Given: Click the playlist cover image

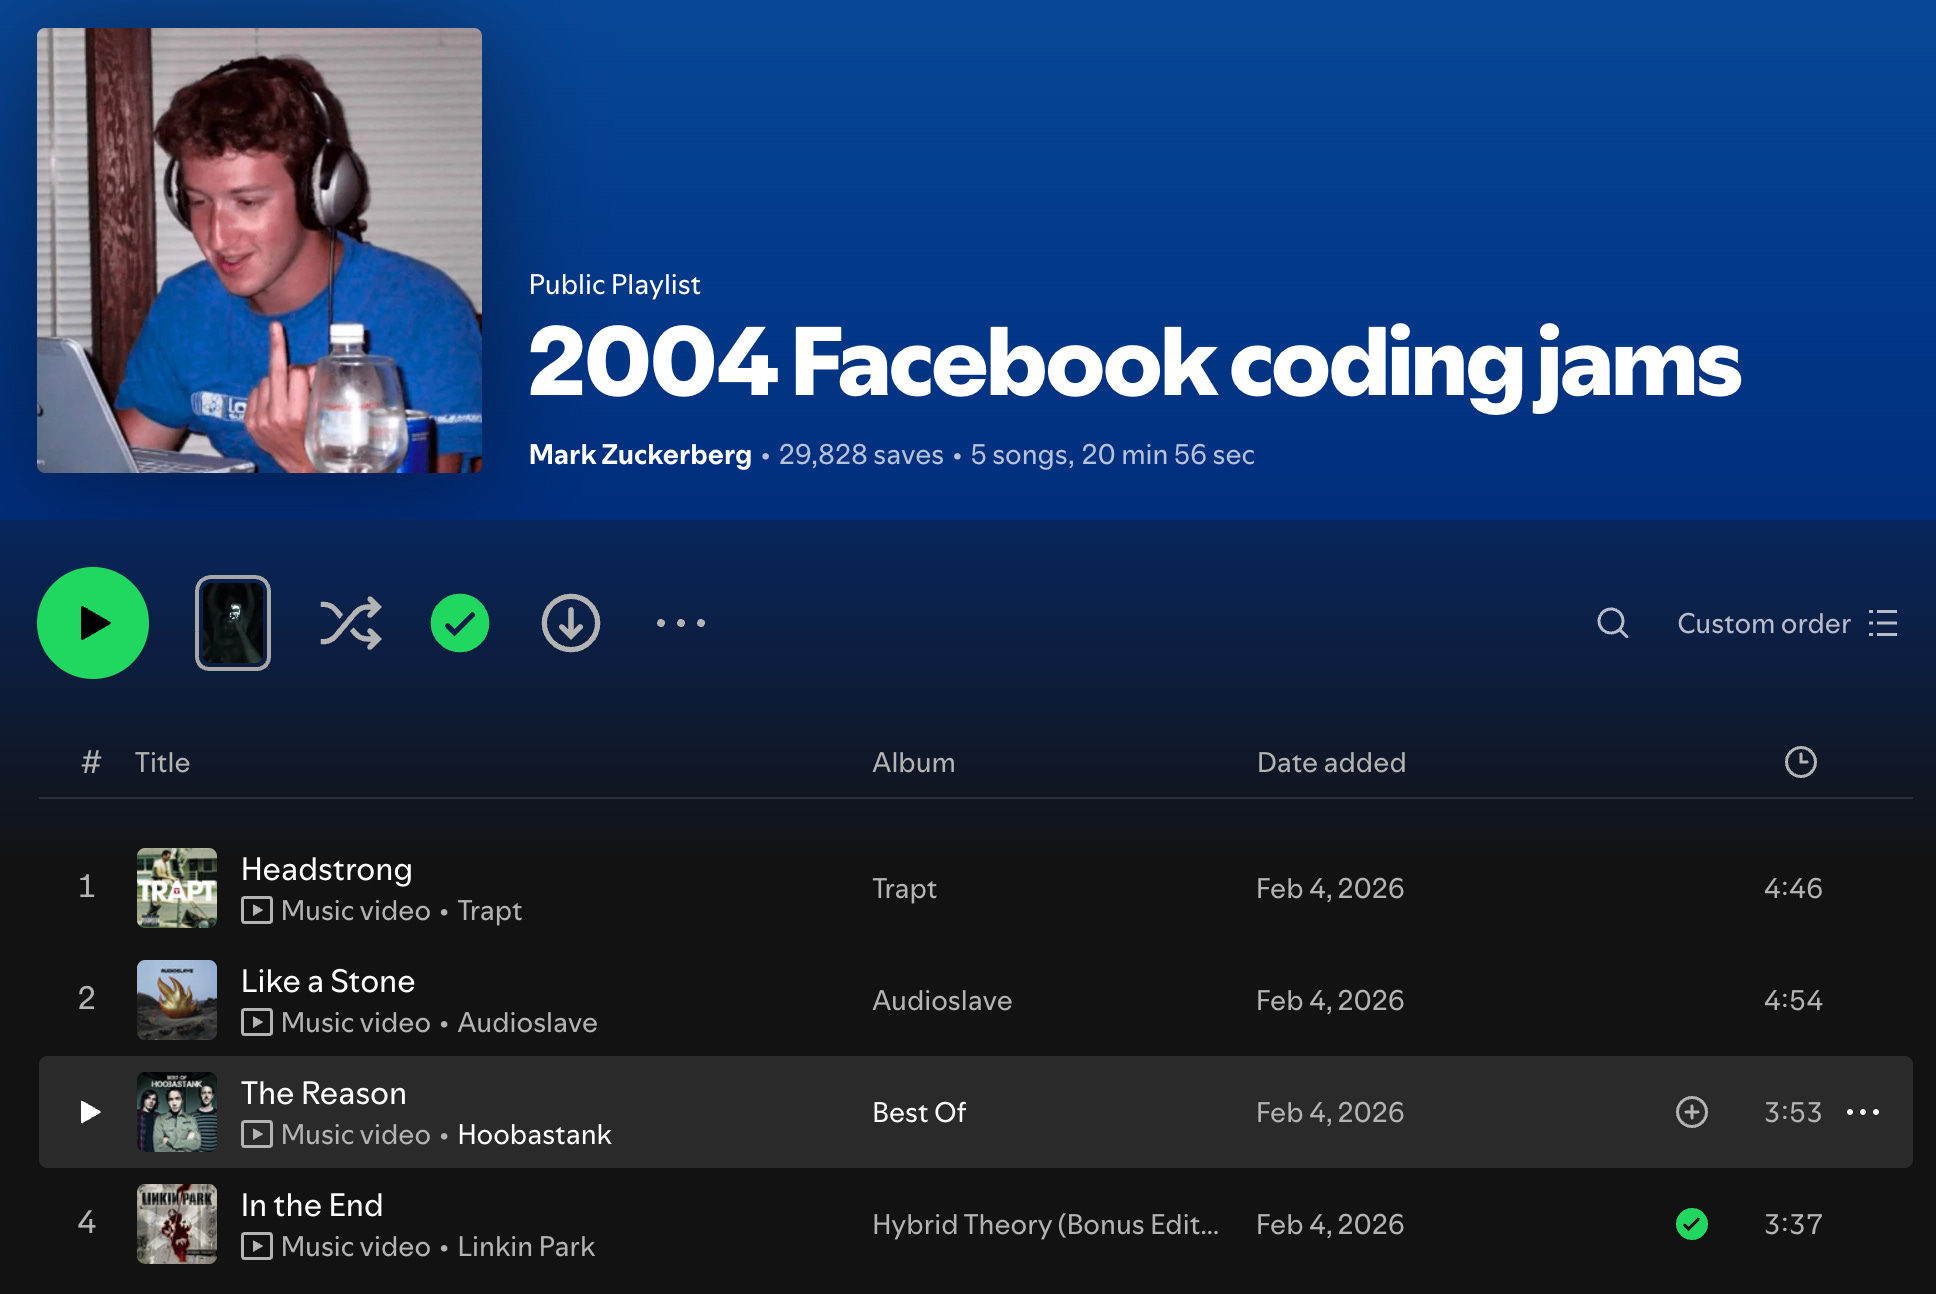Looking at the screenshot, I should 259,250.
